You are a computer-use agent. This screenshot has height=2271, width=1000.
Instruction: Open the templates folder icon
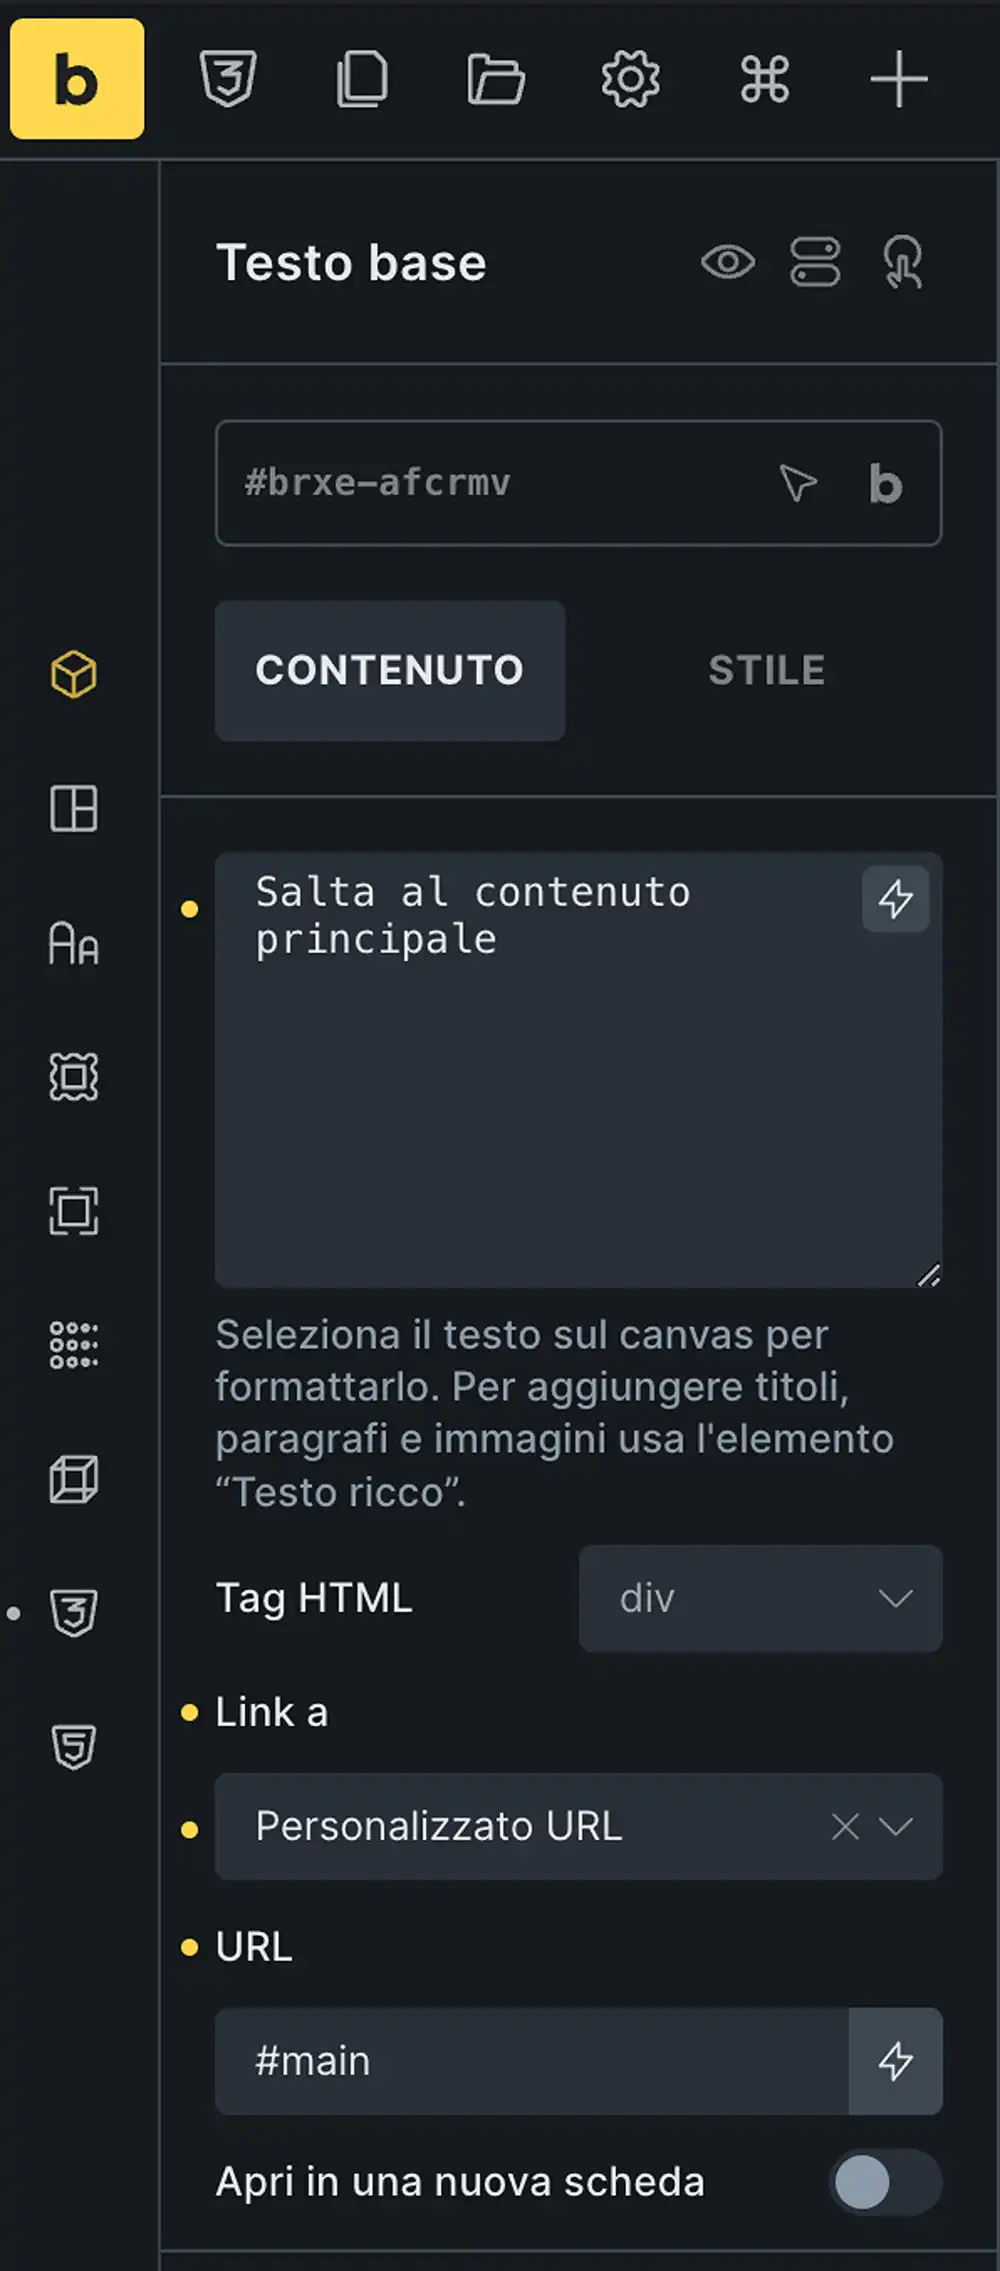click(x=496, y=79)
